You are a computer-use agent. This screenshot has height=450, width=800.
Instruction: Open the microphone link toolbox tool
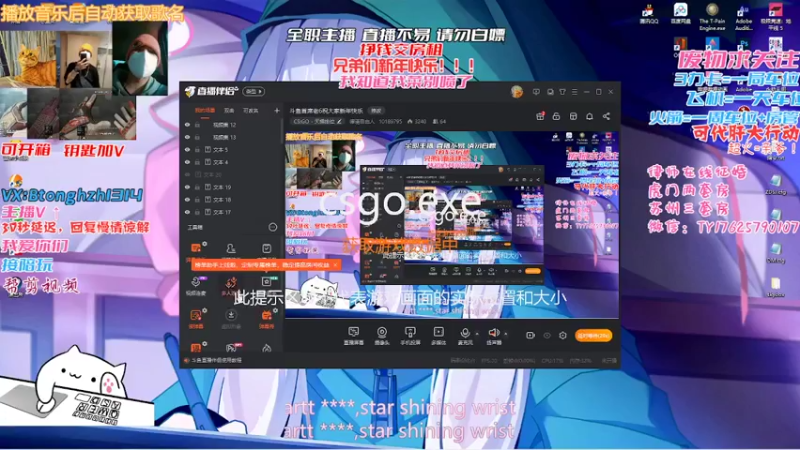tap(196, 286)
